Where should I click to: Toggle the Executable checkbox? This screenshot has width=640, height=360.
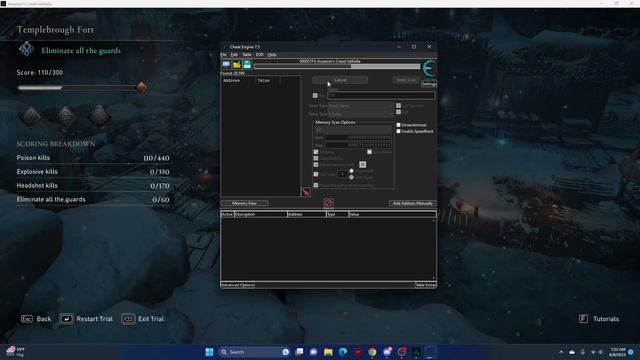click(x=369, y=152)
